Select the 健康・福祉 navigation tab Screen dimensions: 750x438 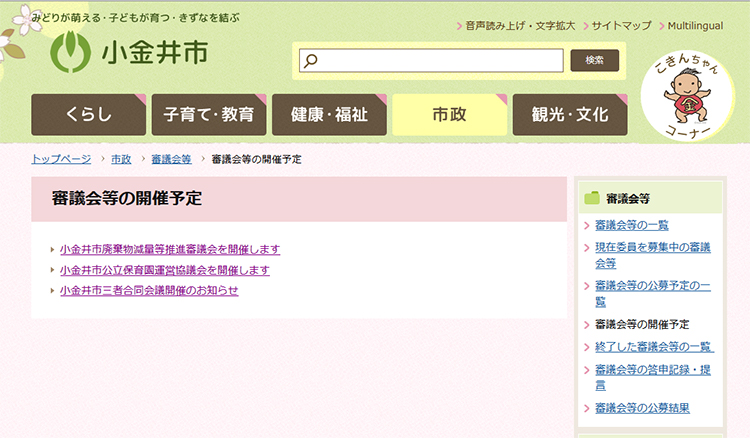pyautogui.click(x=329, y=115)
